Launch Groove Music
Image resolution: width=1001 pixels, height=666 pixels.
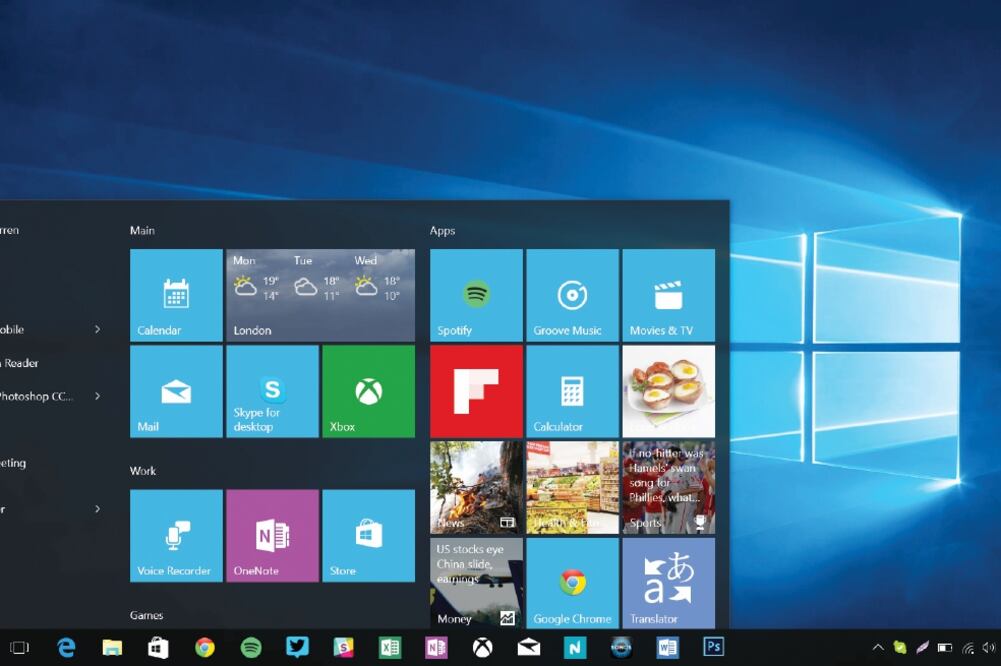point(572,295)
